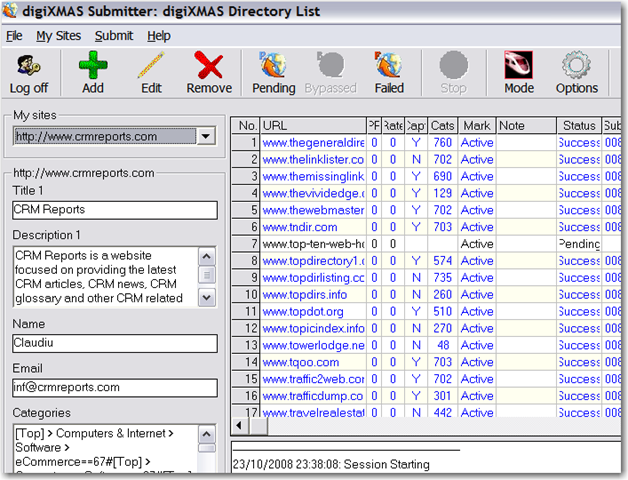Select the www.topdot.org URL cell
Viewport: 628px width, 480px height.
tap(313, 311)
